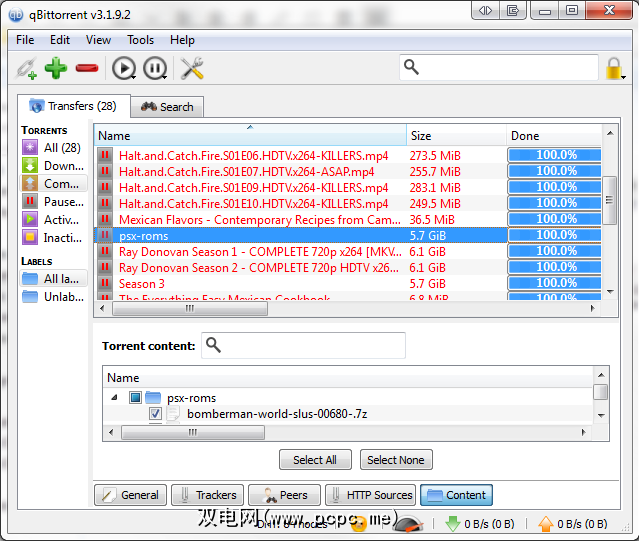Collapse the psx-roms tree node
This screenshot has width=639, height=541.
coord(115,397)
